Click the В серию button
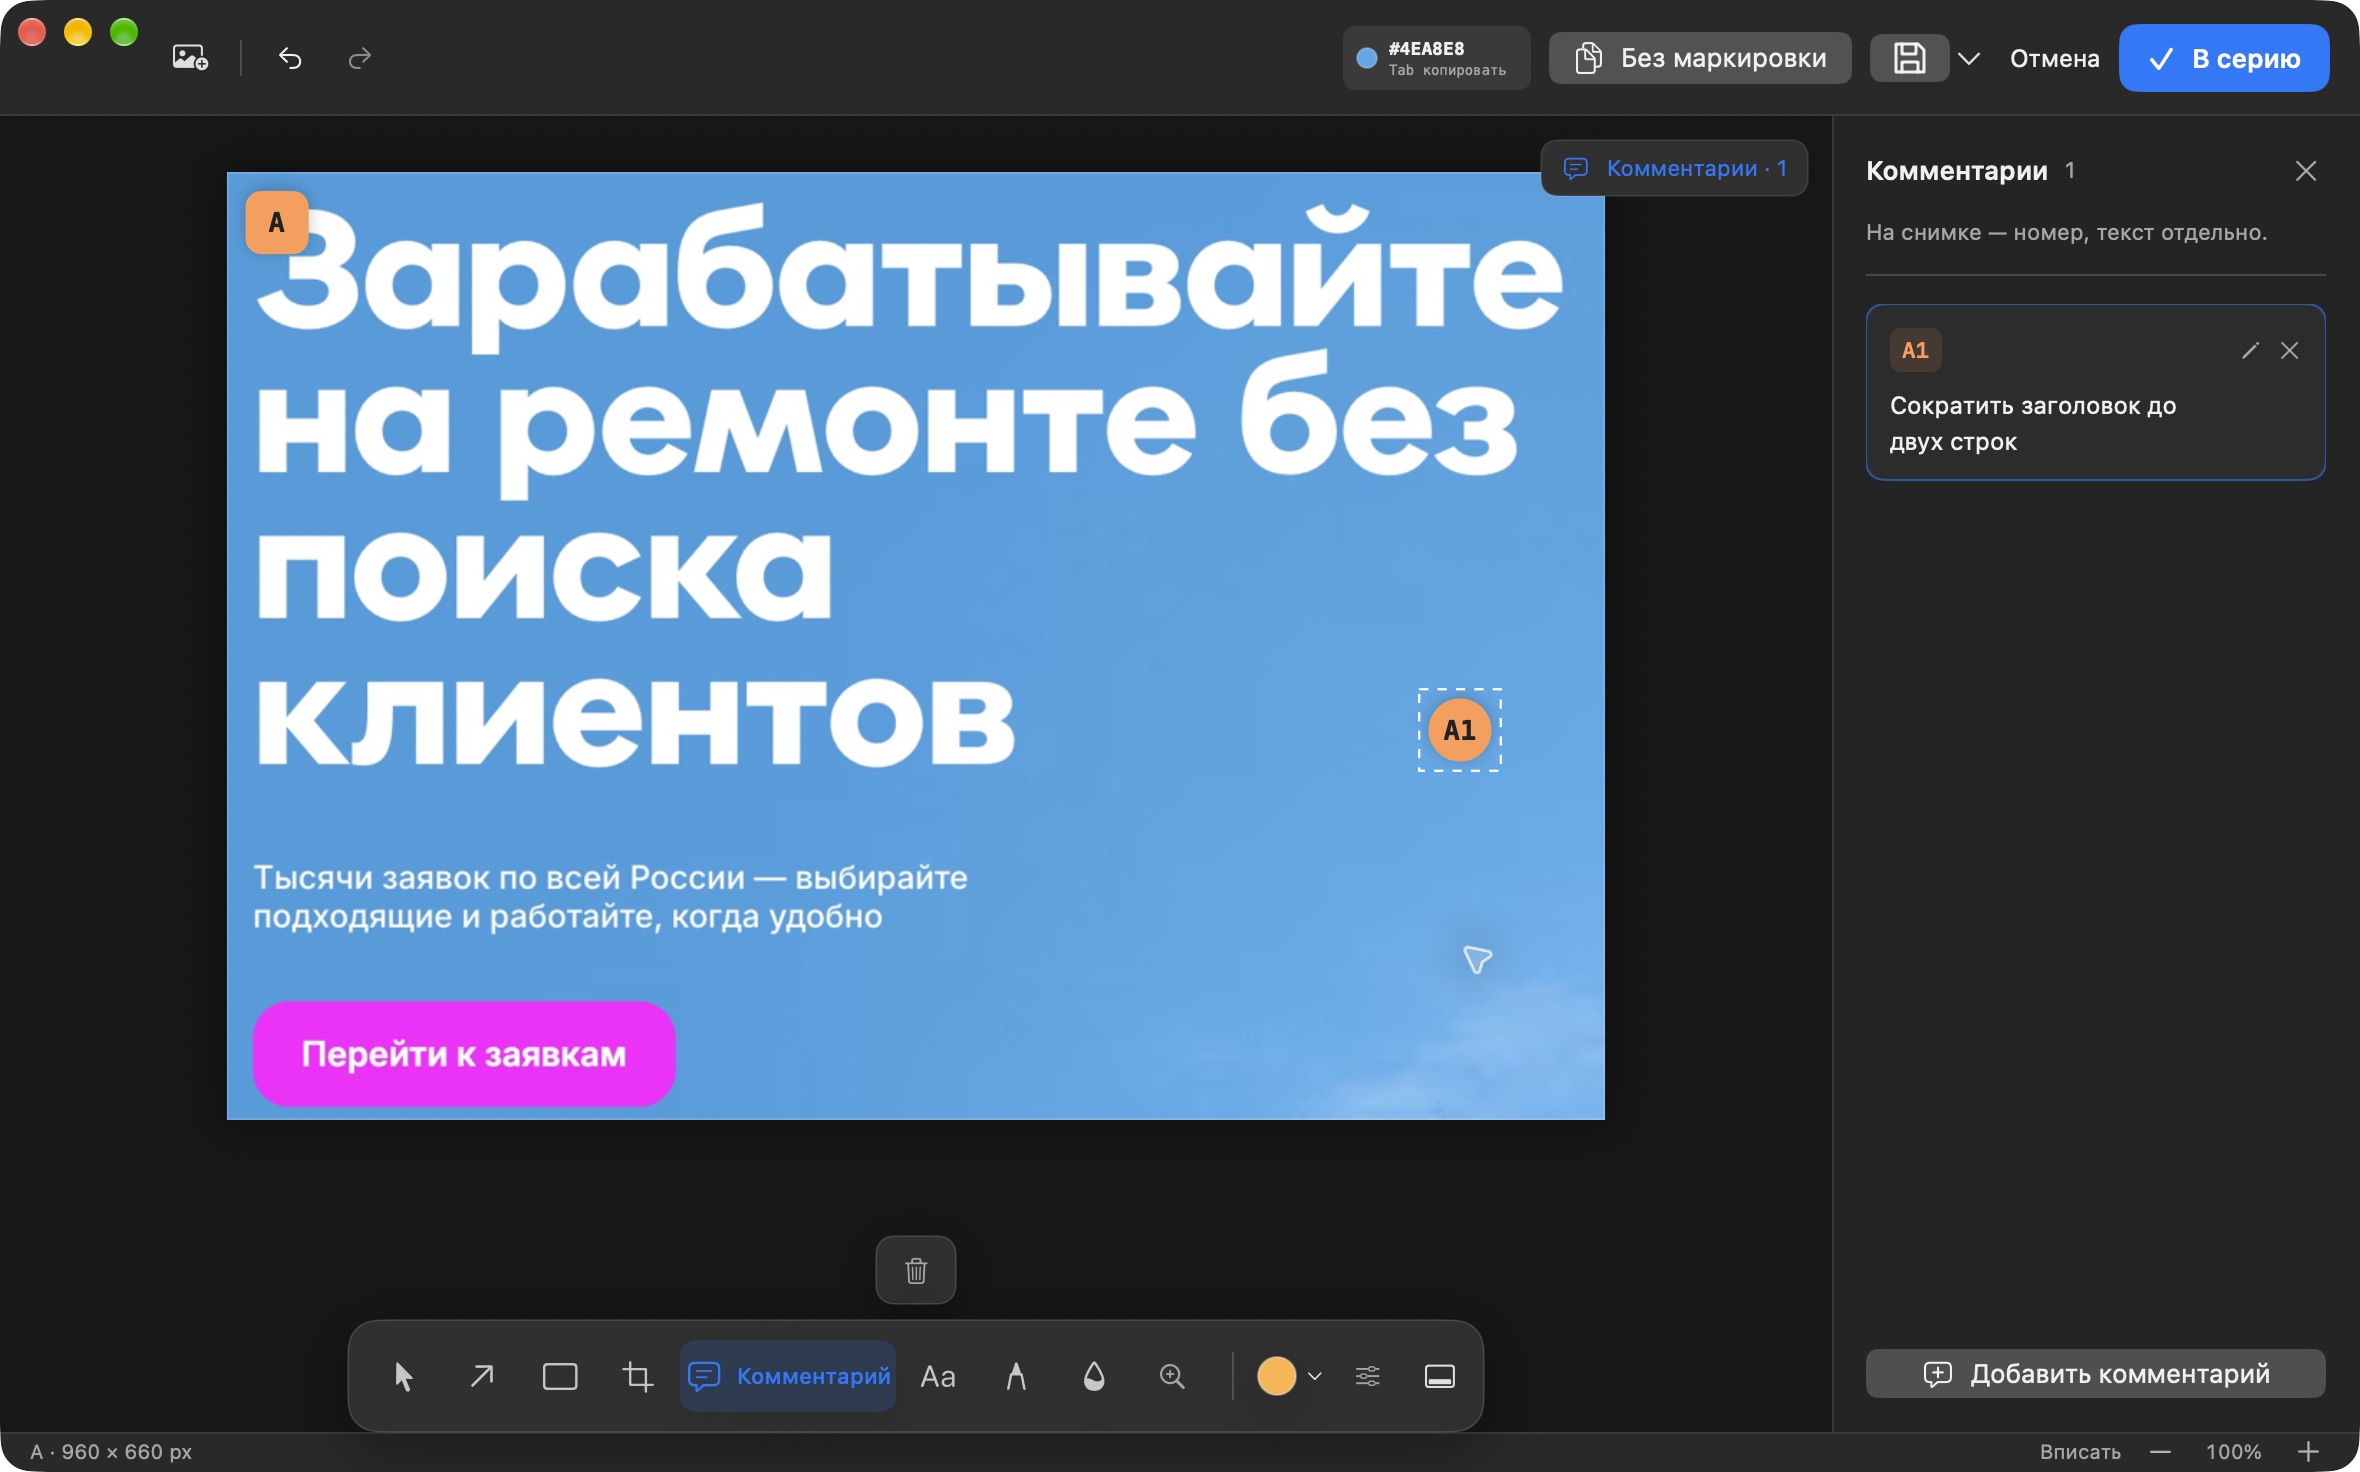 pyautogui.click(x=2224, y=58)
